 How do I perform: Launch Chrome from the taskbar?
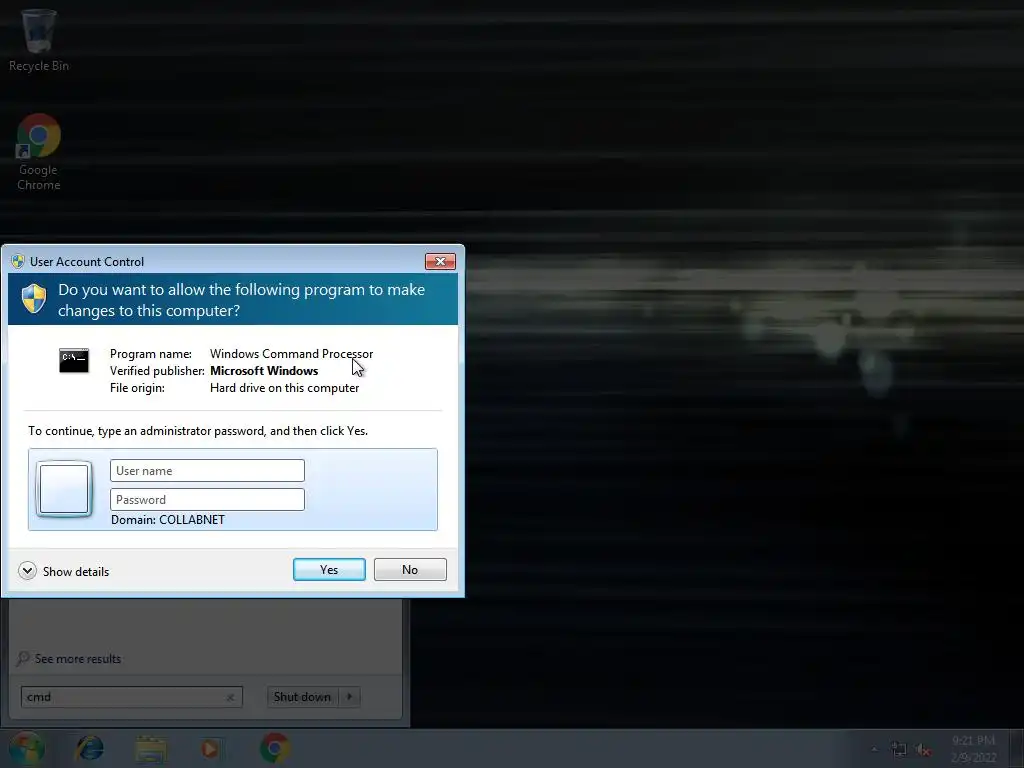275,748
